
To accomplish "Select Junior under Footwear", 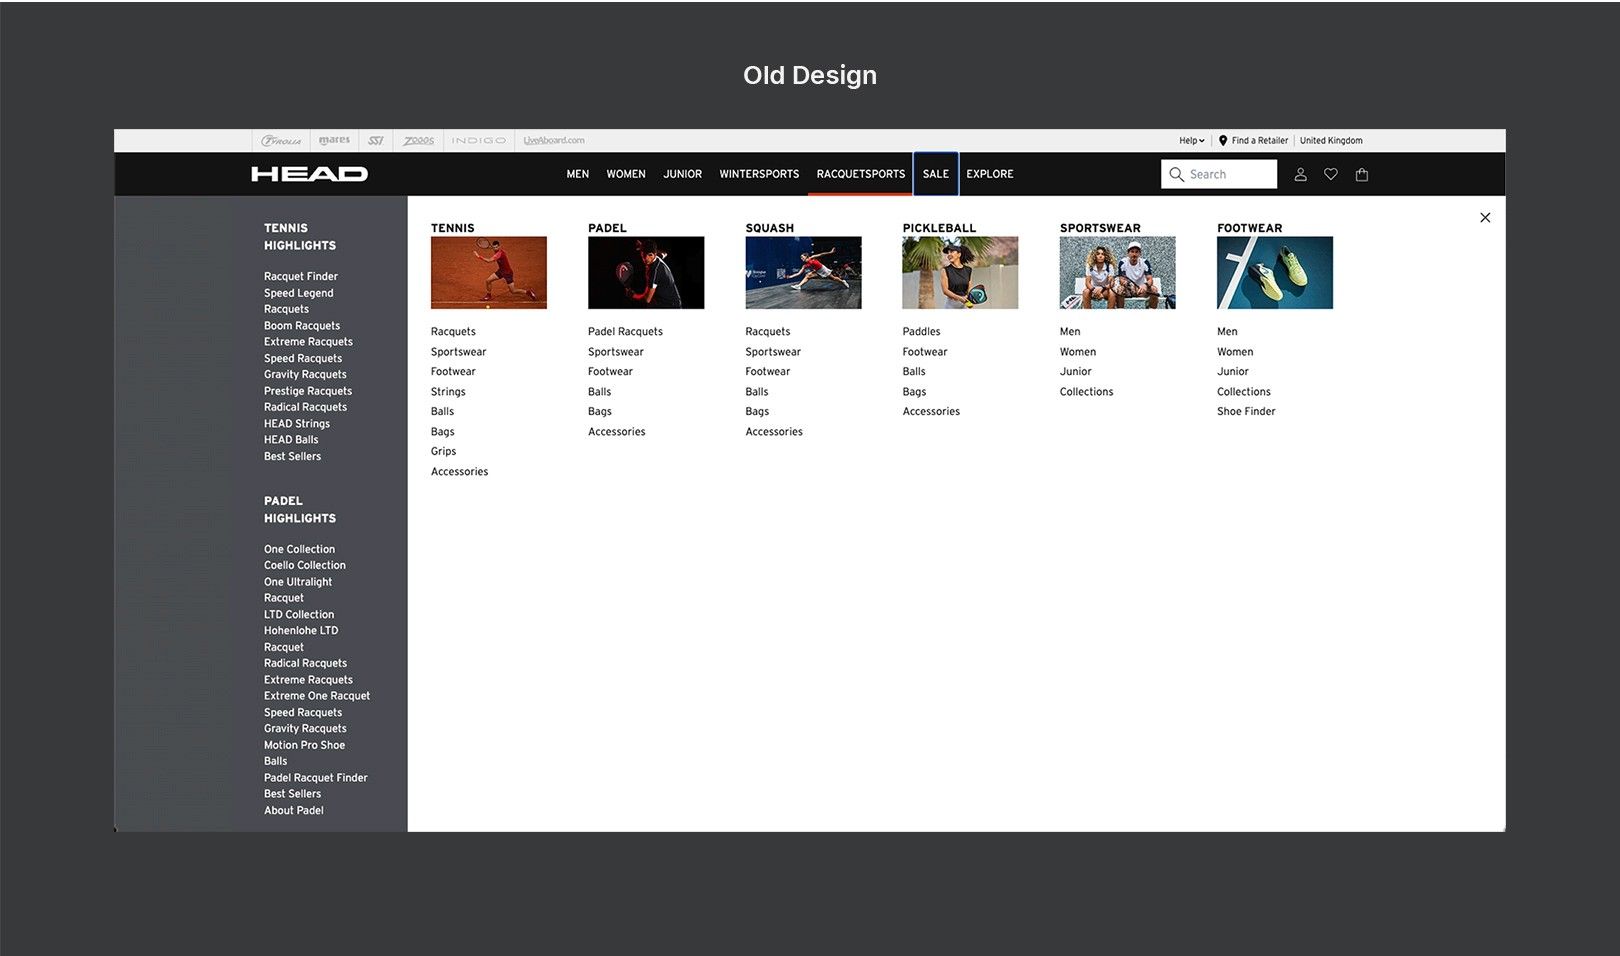I will tap(1233, 372).
